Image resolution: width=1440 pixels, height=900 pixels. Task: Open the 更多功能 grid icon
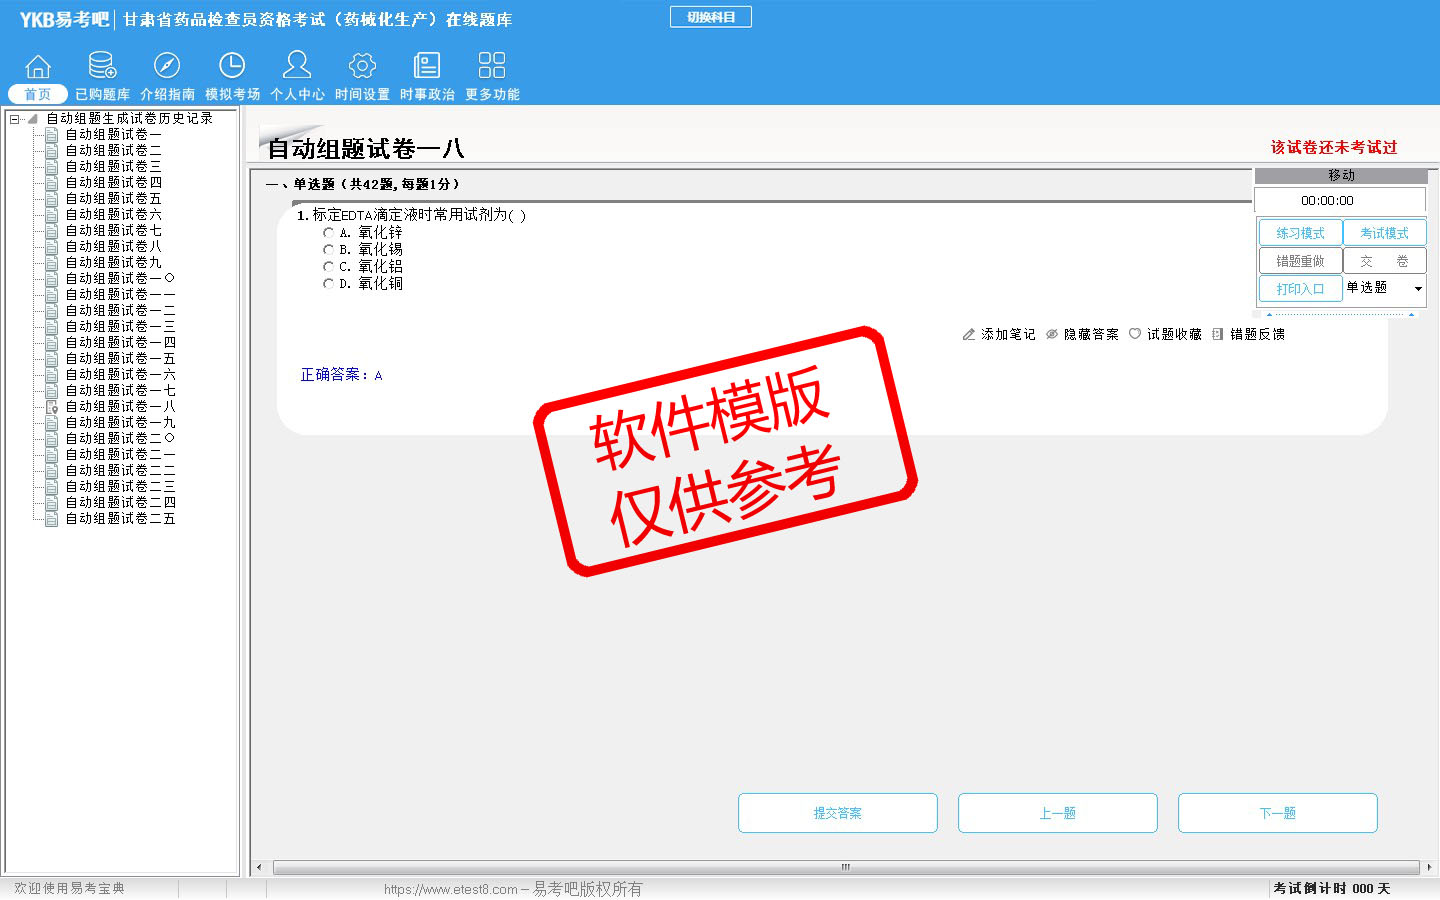tap(492, 67)
